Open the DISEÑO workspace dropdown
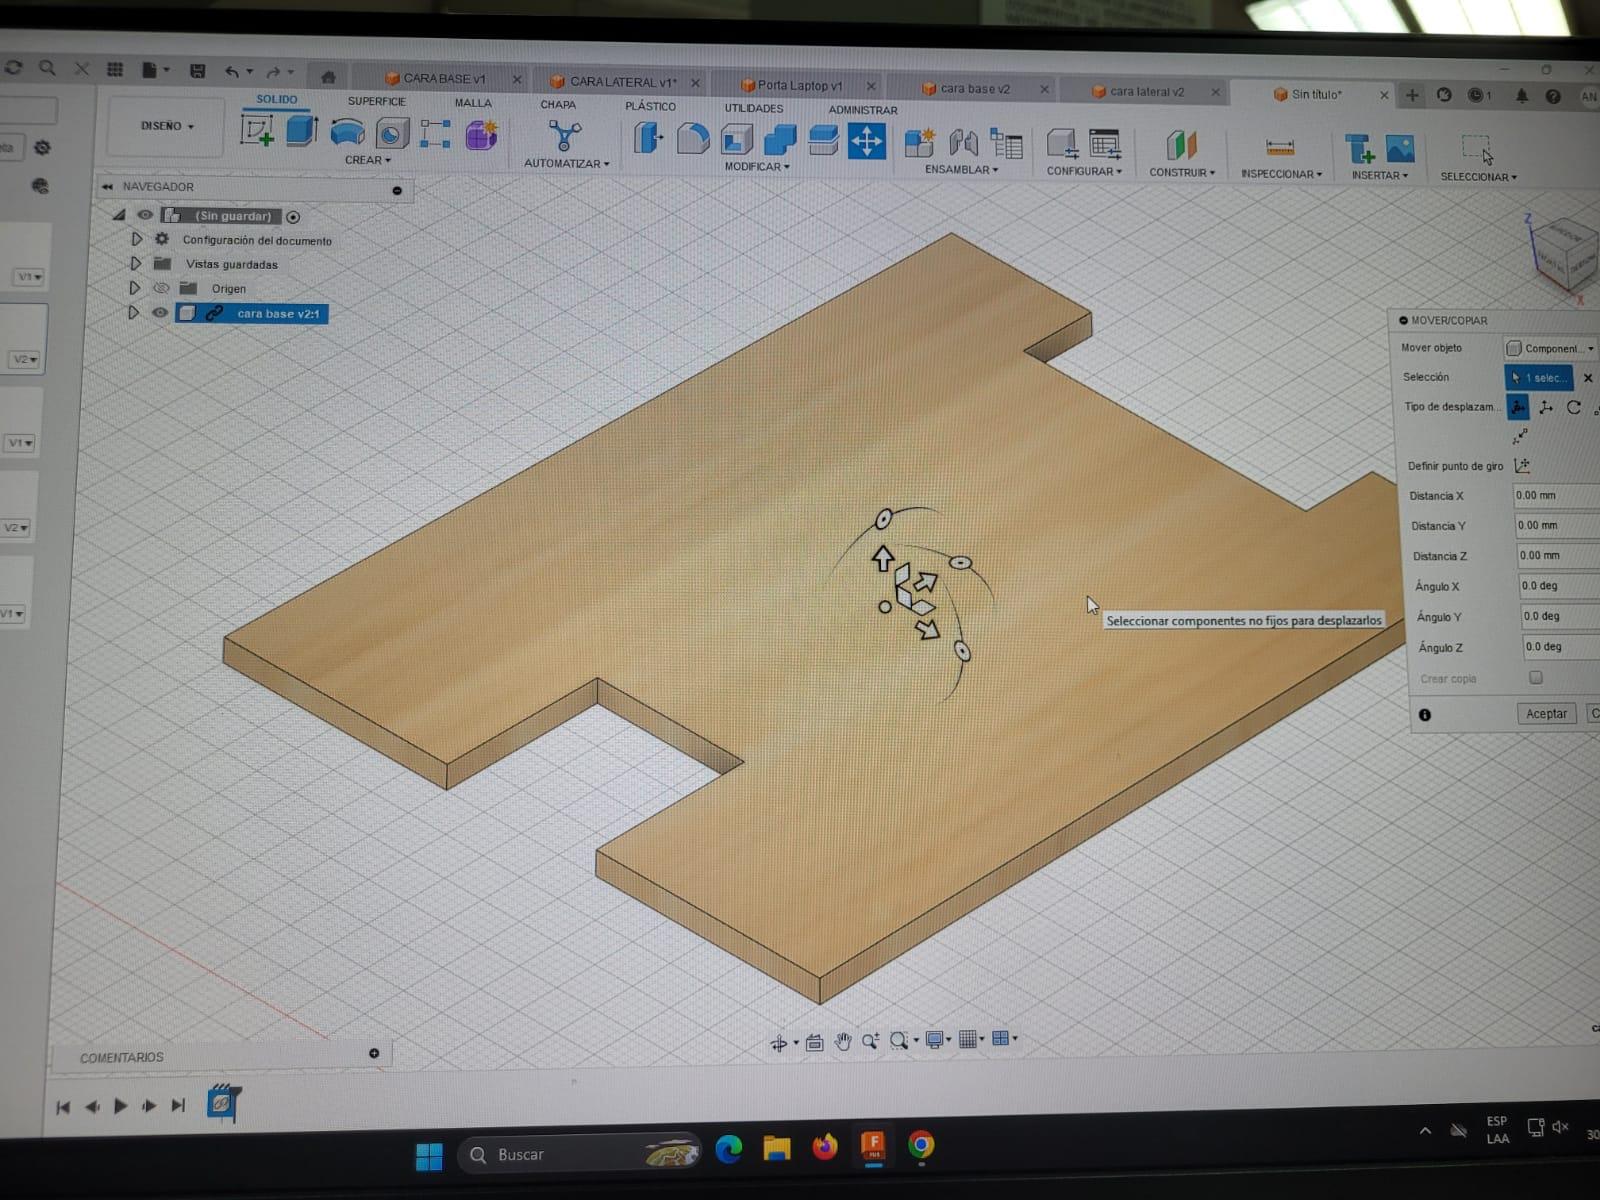Viewport: 1600px width, 1200px height. click(x=167, y=126)
